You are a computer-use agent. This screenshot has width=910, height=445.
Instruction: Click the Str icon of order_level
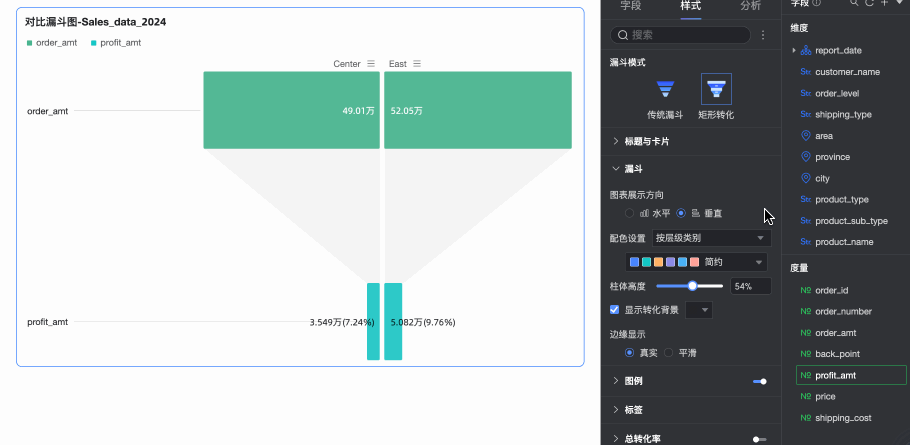click(806, 93)
